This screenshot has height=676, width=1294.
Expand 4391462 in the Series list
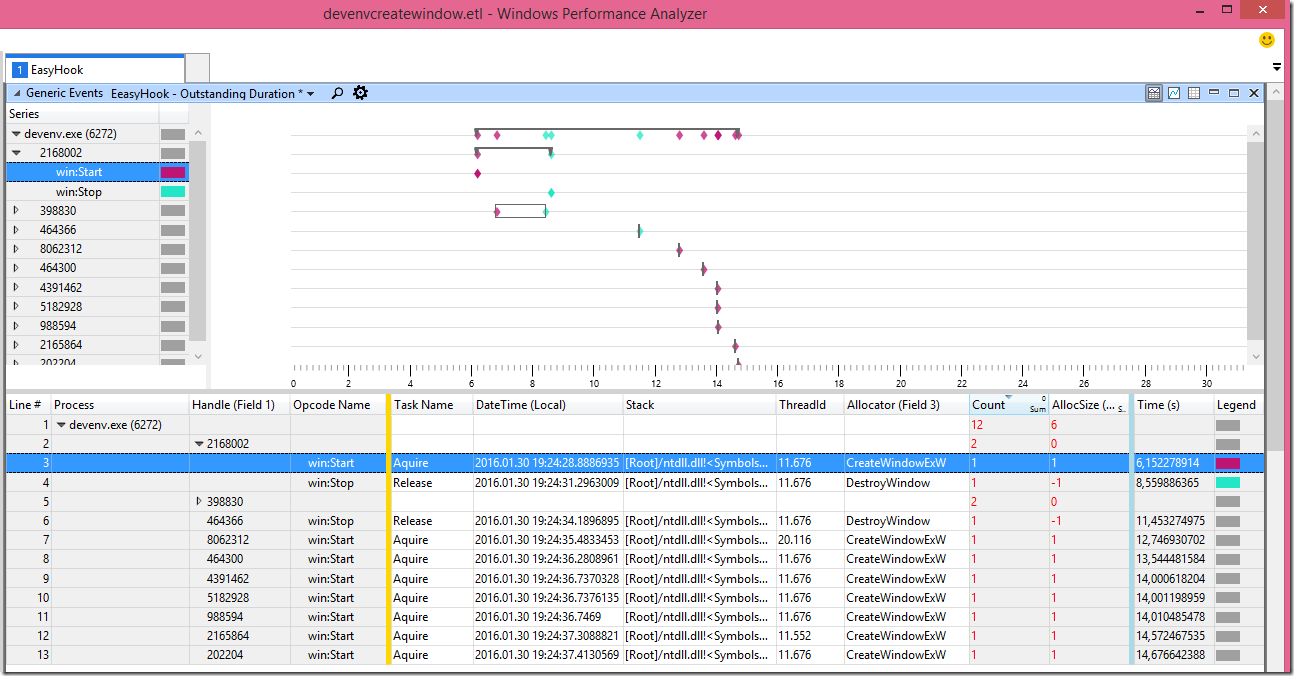tap(16, 287)
